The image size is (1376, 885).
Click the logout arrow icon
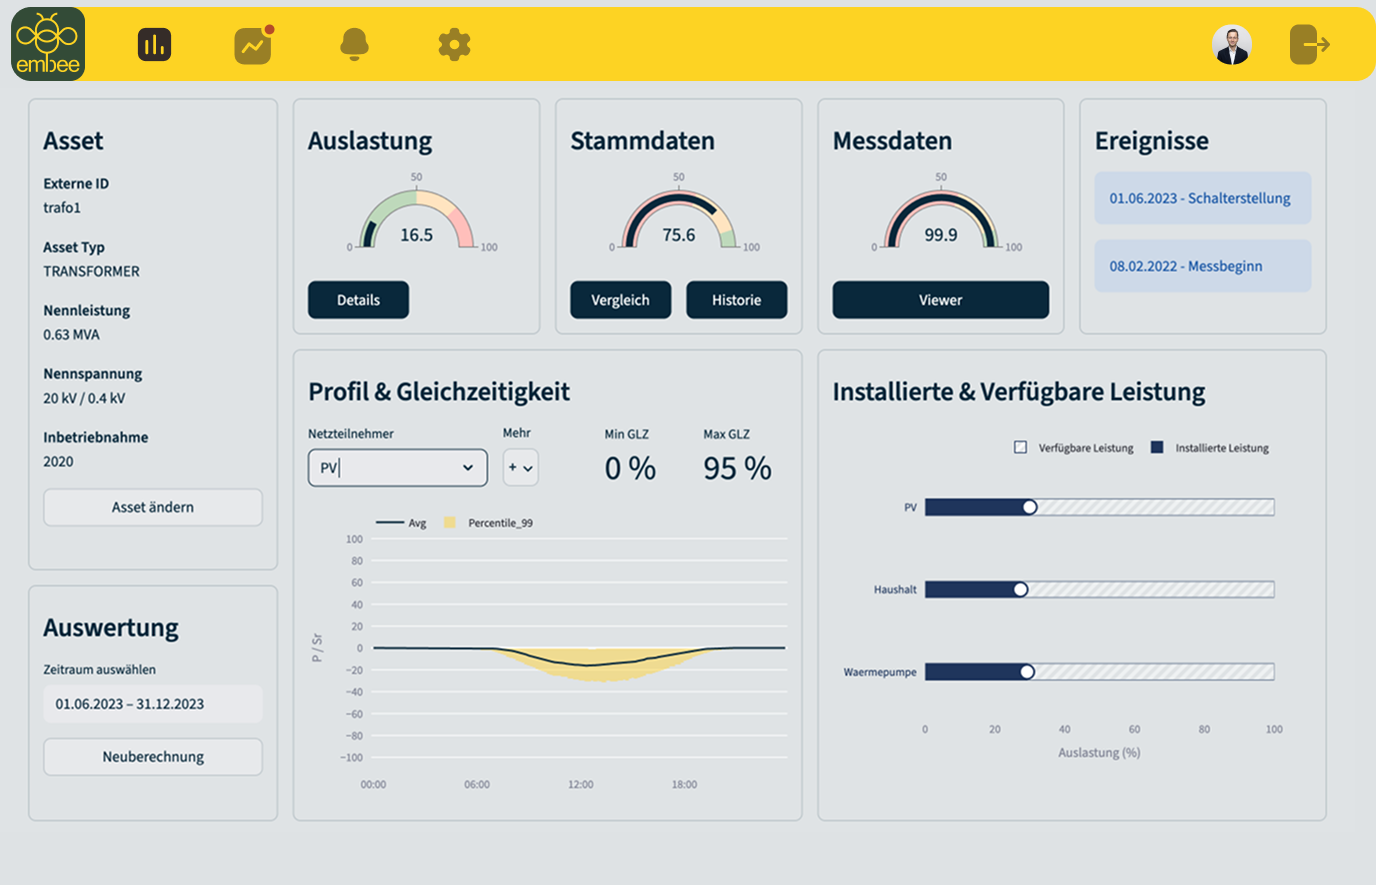(x=1309, y=45)
